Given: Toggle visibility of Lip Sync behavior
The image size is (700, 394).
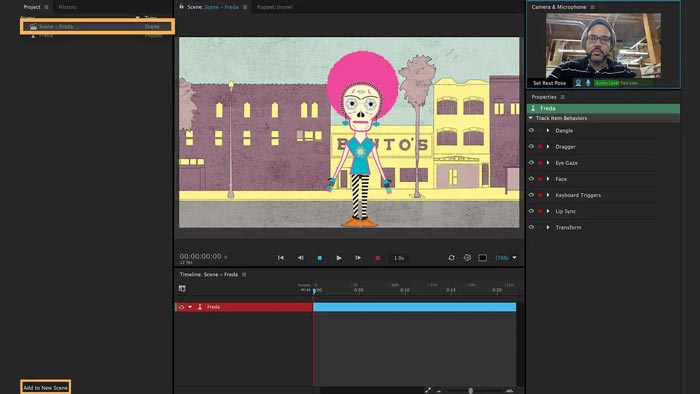Looking at the screenshot, I should [x=531, y=211].
